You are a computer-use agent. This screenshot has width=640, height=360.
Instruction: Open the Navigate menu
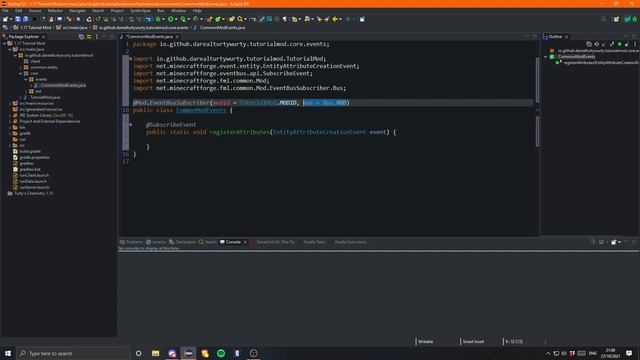coord(77,11)
